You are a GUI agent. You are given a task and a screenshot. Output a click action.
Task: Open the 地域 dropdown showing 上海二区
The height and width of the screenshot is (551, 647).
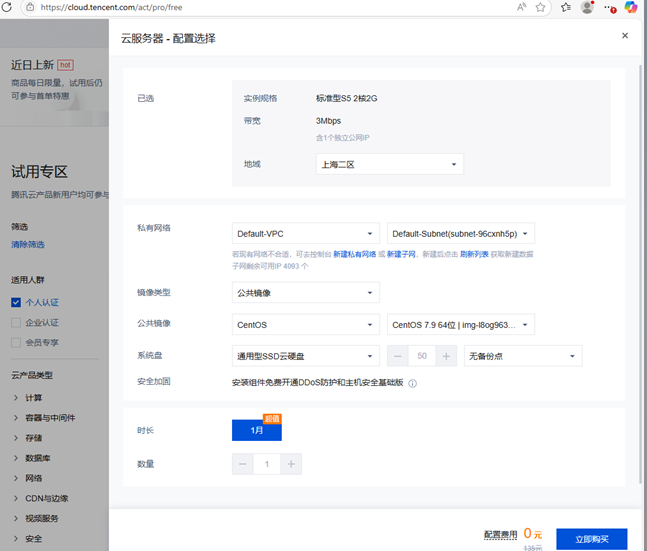click(390, 164)
